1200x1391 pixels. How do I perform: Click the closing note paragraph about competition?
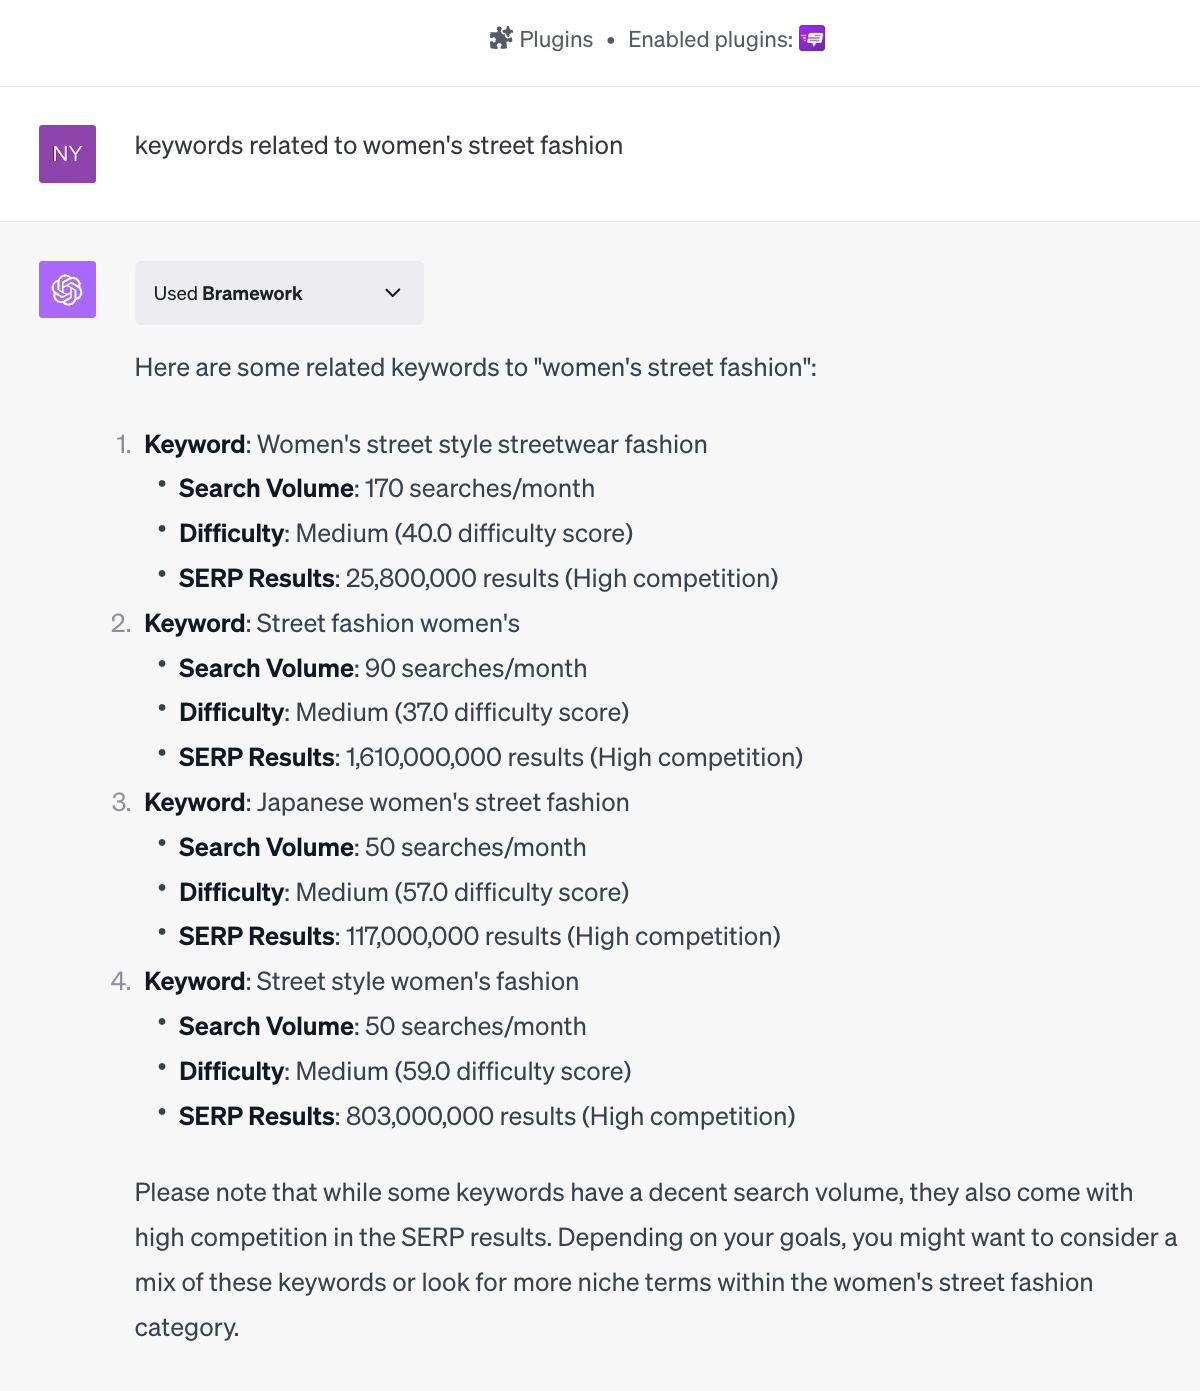click(655, 1260)
